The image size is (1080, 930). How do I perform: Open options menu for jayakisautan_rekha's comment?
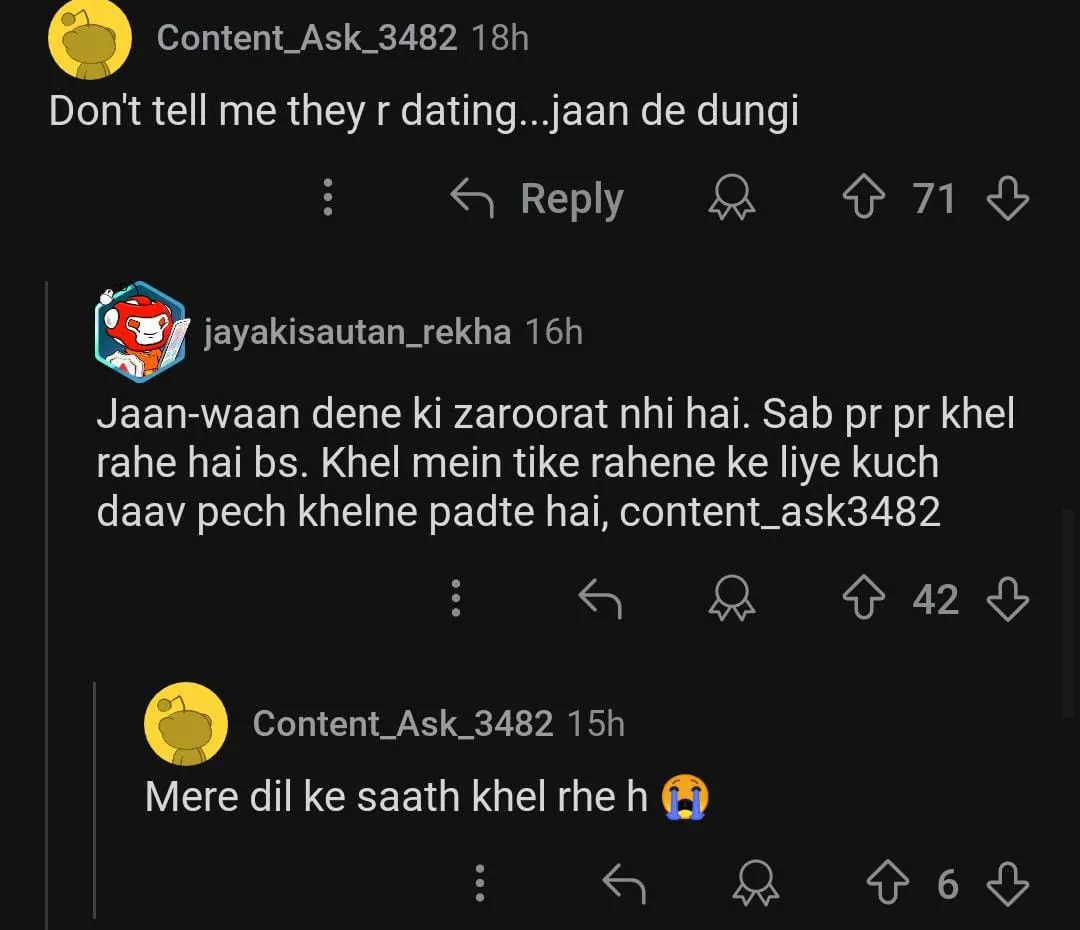pos(456,600)
